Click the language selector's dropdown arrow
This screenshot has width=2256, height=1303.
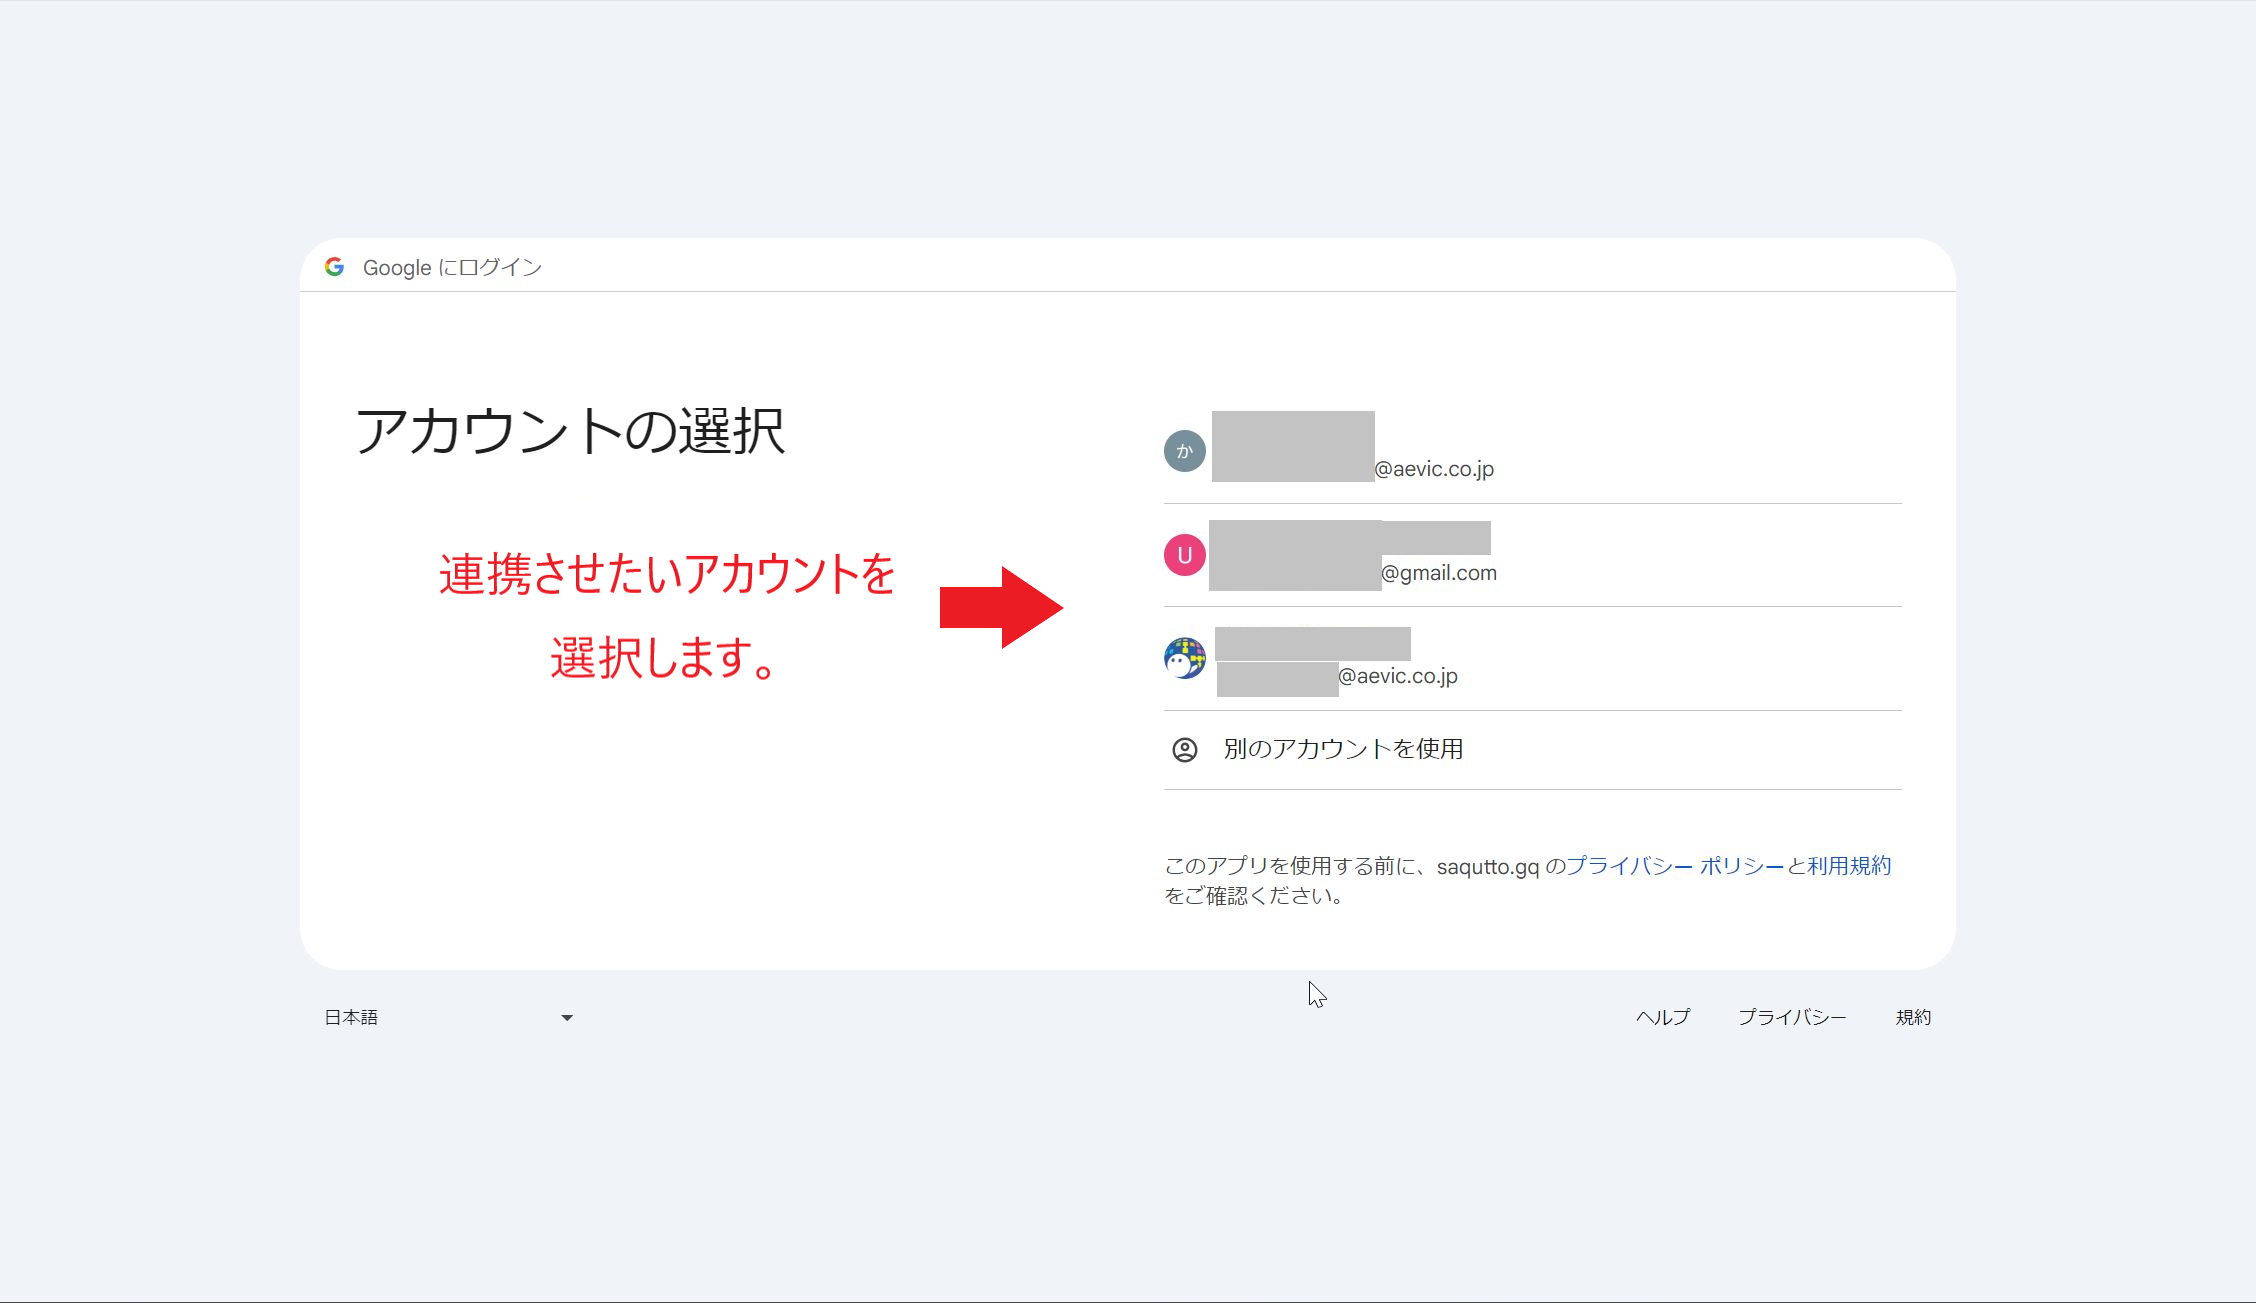point(566,1017)
